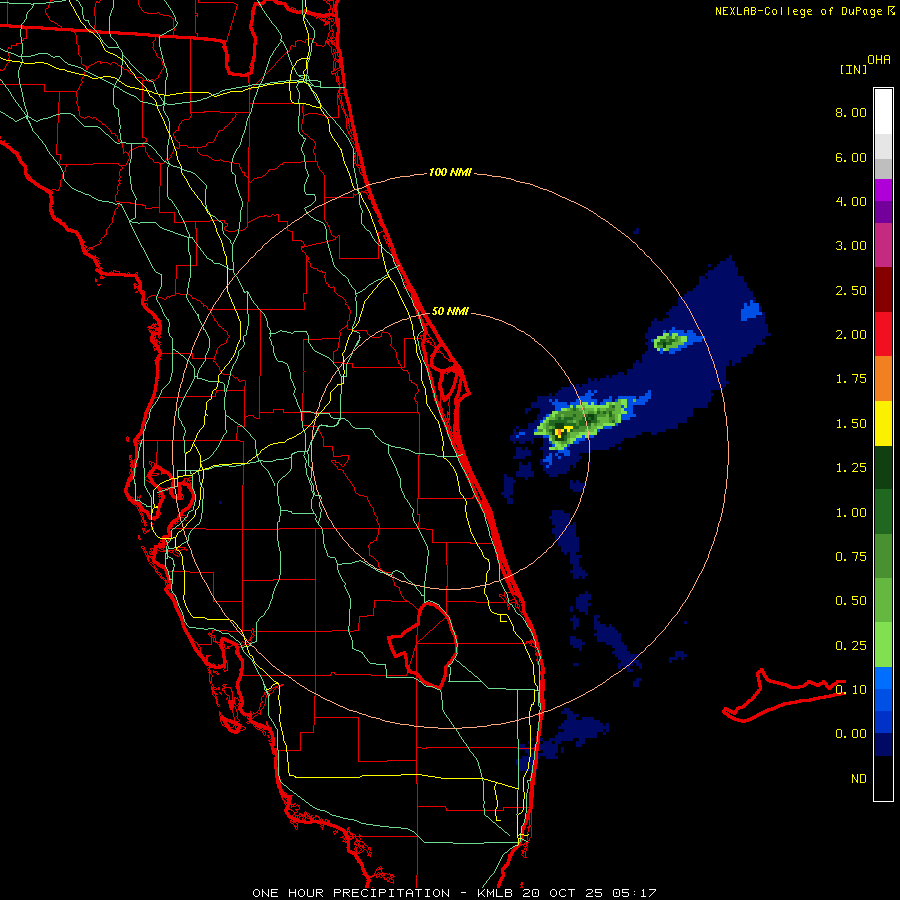Click the 100 NMI range ring label
The image size is (900, 900).
click(450, 172)
